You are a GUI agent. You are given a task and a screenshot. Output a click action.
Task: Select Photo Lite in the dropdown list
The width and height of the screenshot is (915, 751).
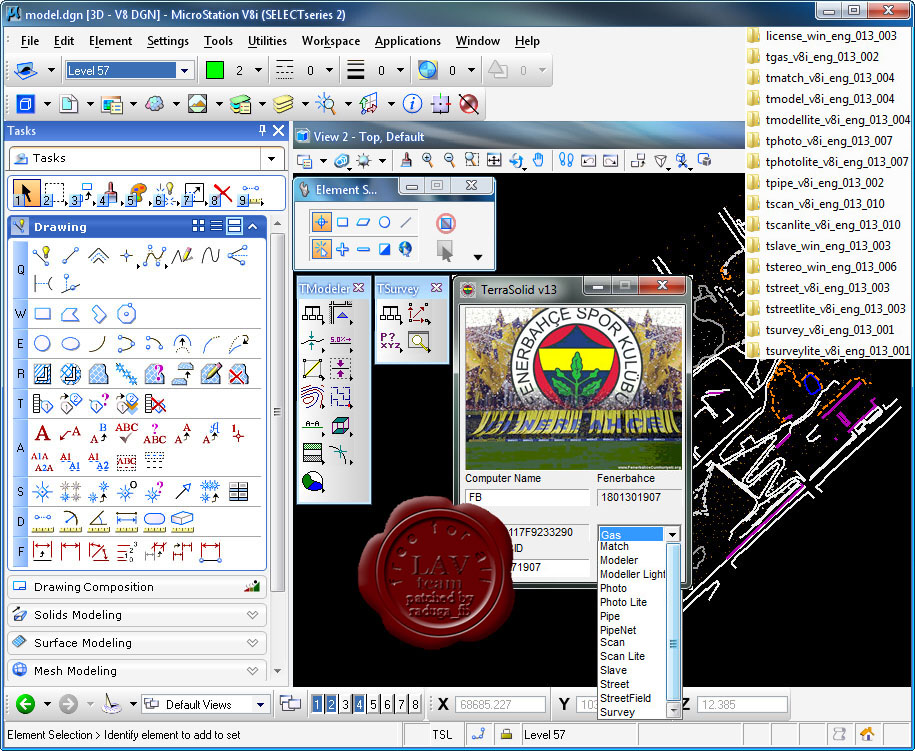tap(623, 602)
